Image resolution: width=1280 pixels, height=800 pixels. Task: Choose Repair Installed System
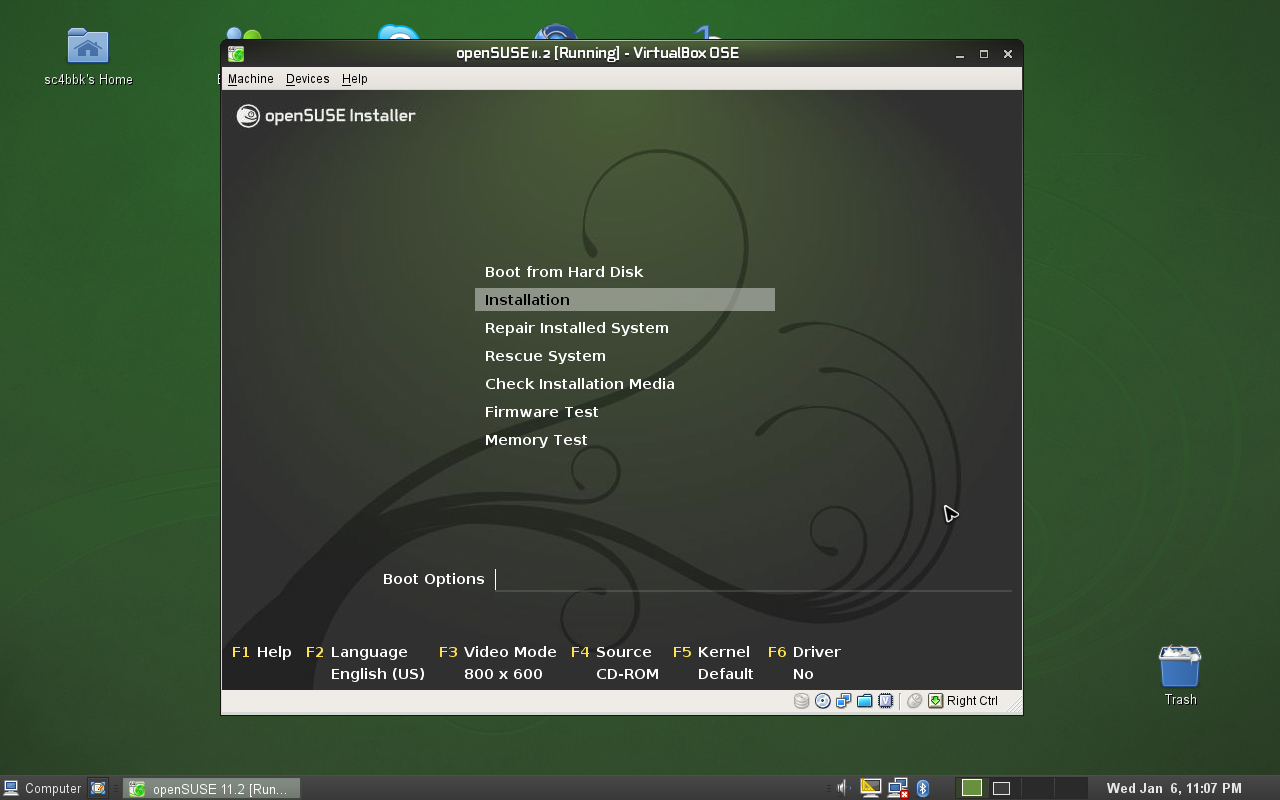[577, 328]
